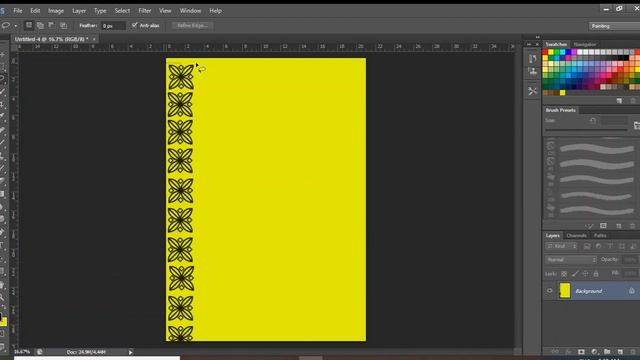Add a layer mask
Screen dimensions: 640x360
coord(581,351)
